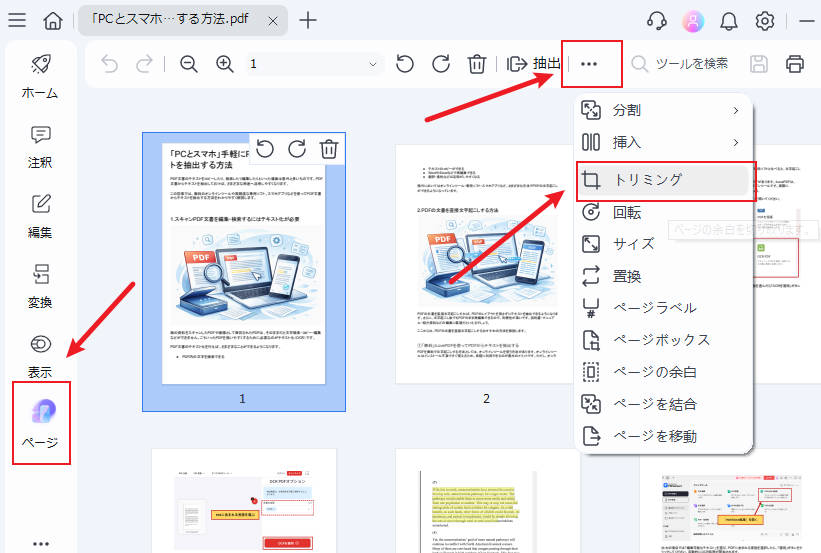Open 注釈 in the sidebar
Image resolution: width=821 pixels, height=553 pixels.
click(40, 147)
